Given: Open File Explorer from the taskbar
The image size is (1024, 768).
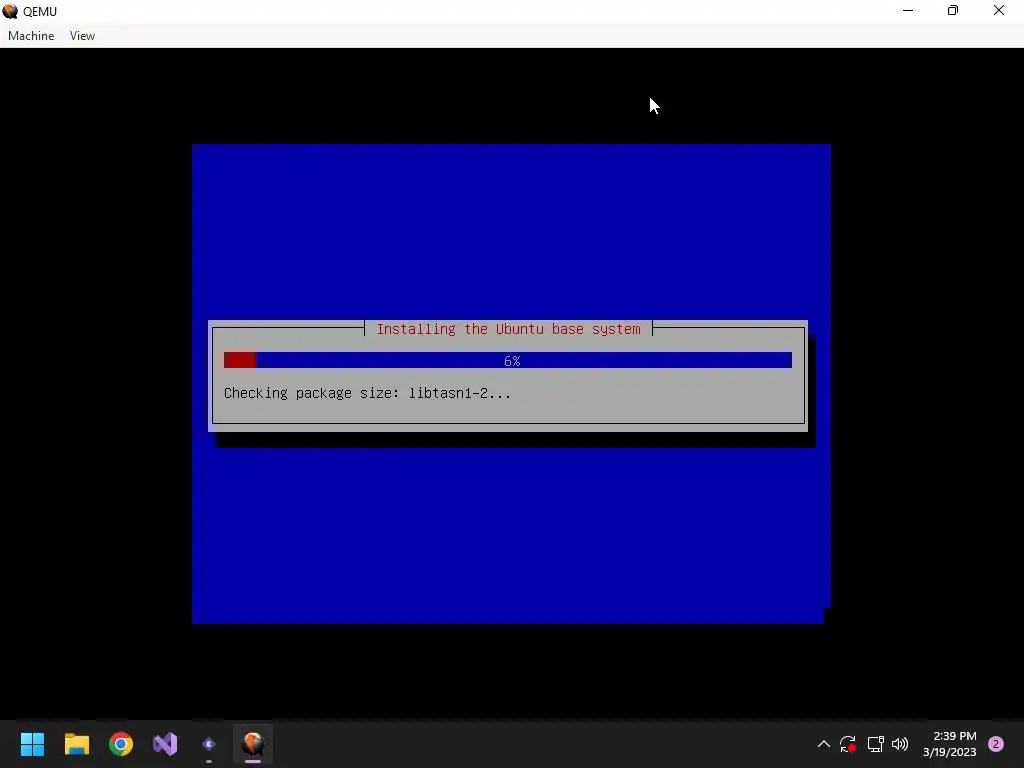Looking at the screenshot, I should pyautogui.click(x=76, y=744).
